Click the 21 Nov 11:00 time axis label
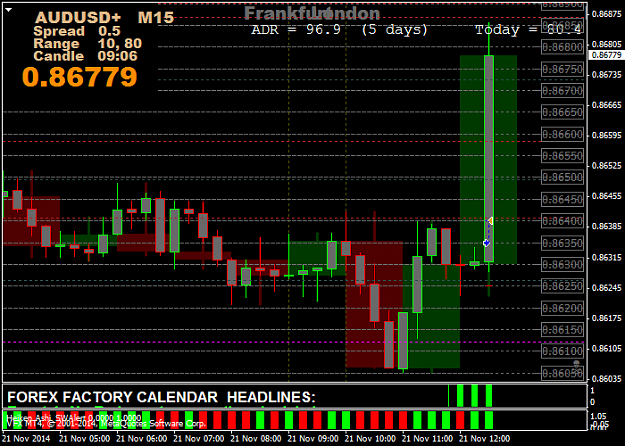Viewport: 625px width, 446px height. click(x=428, y=439)
